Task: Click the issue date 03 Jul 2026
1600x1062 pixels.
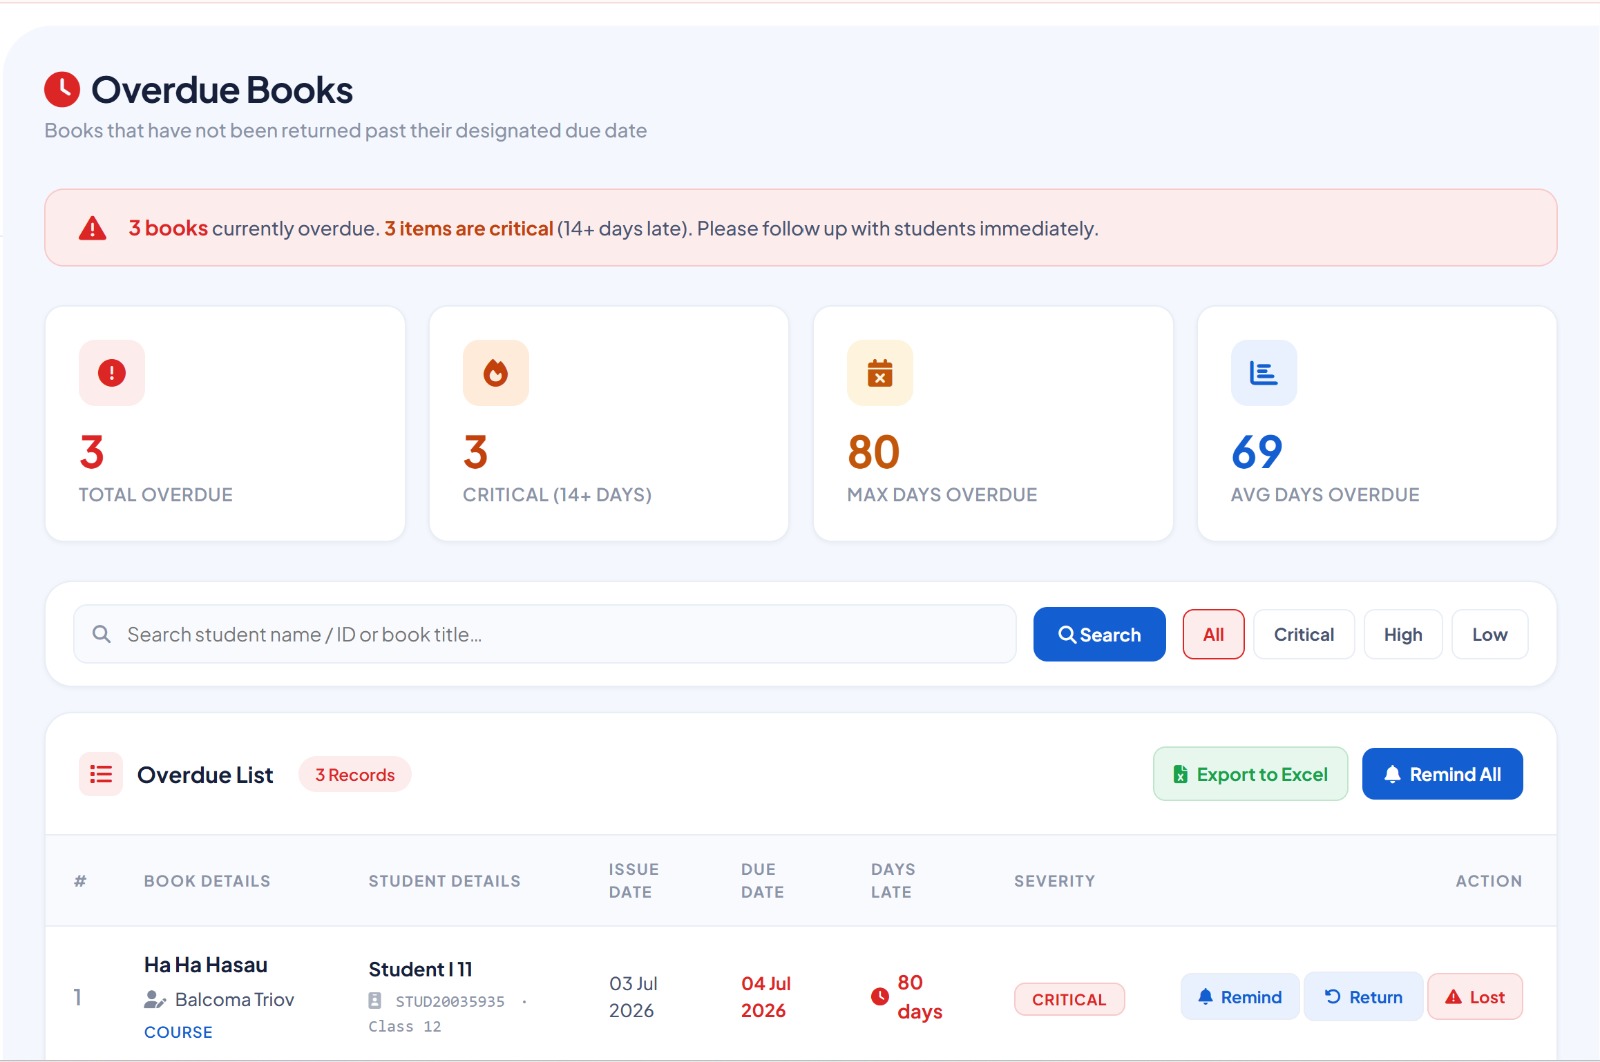Action: point(633,997)
